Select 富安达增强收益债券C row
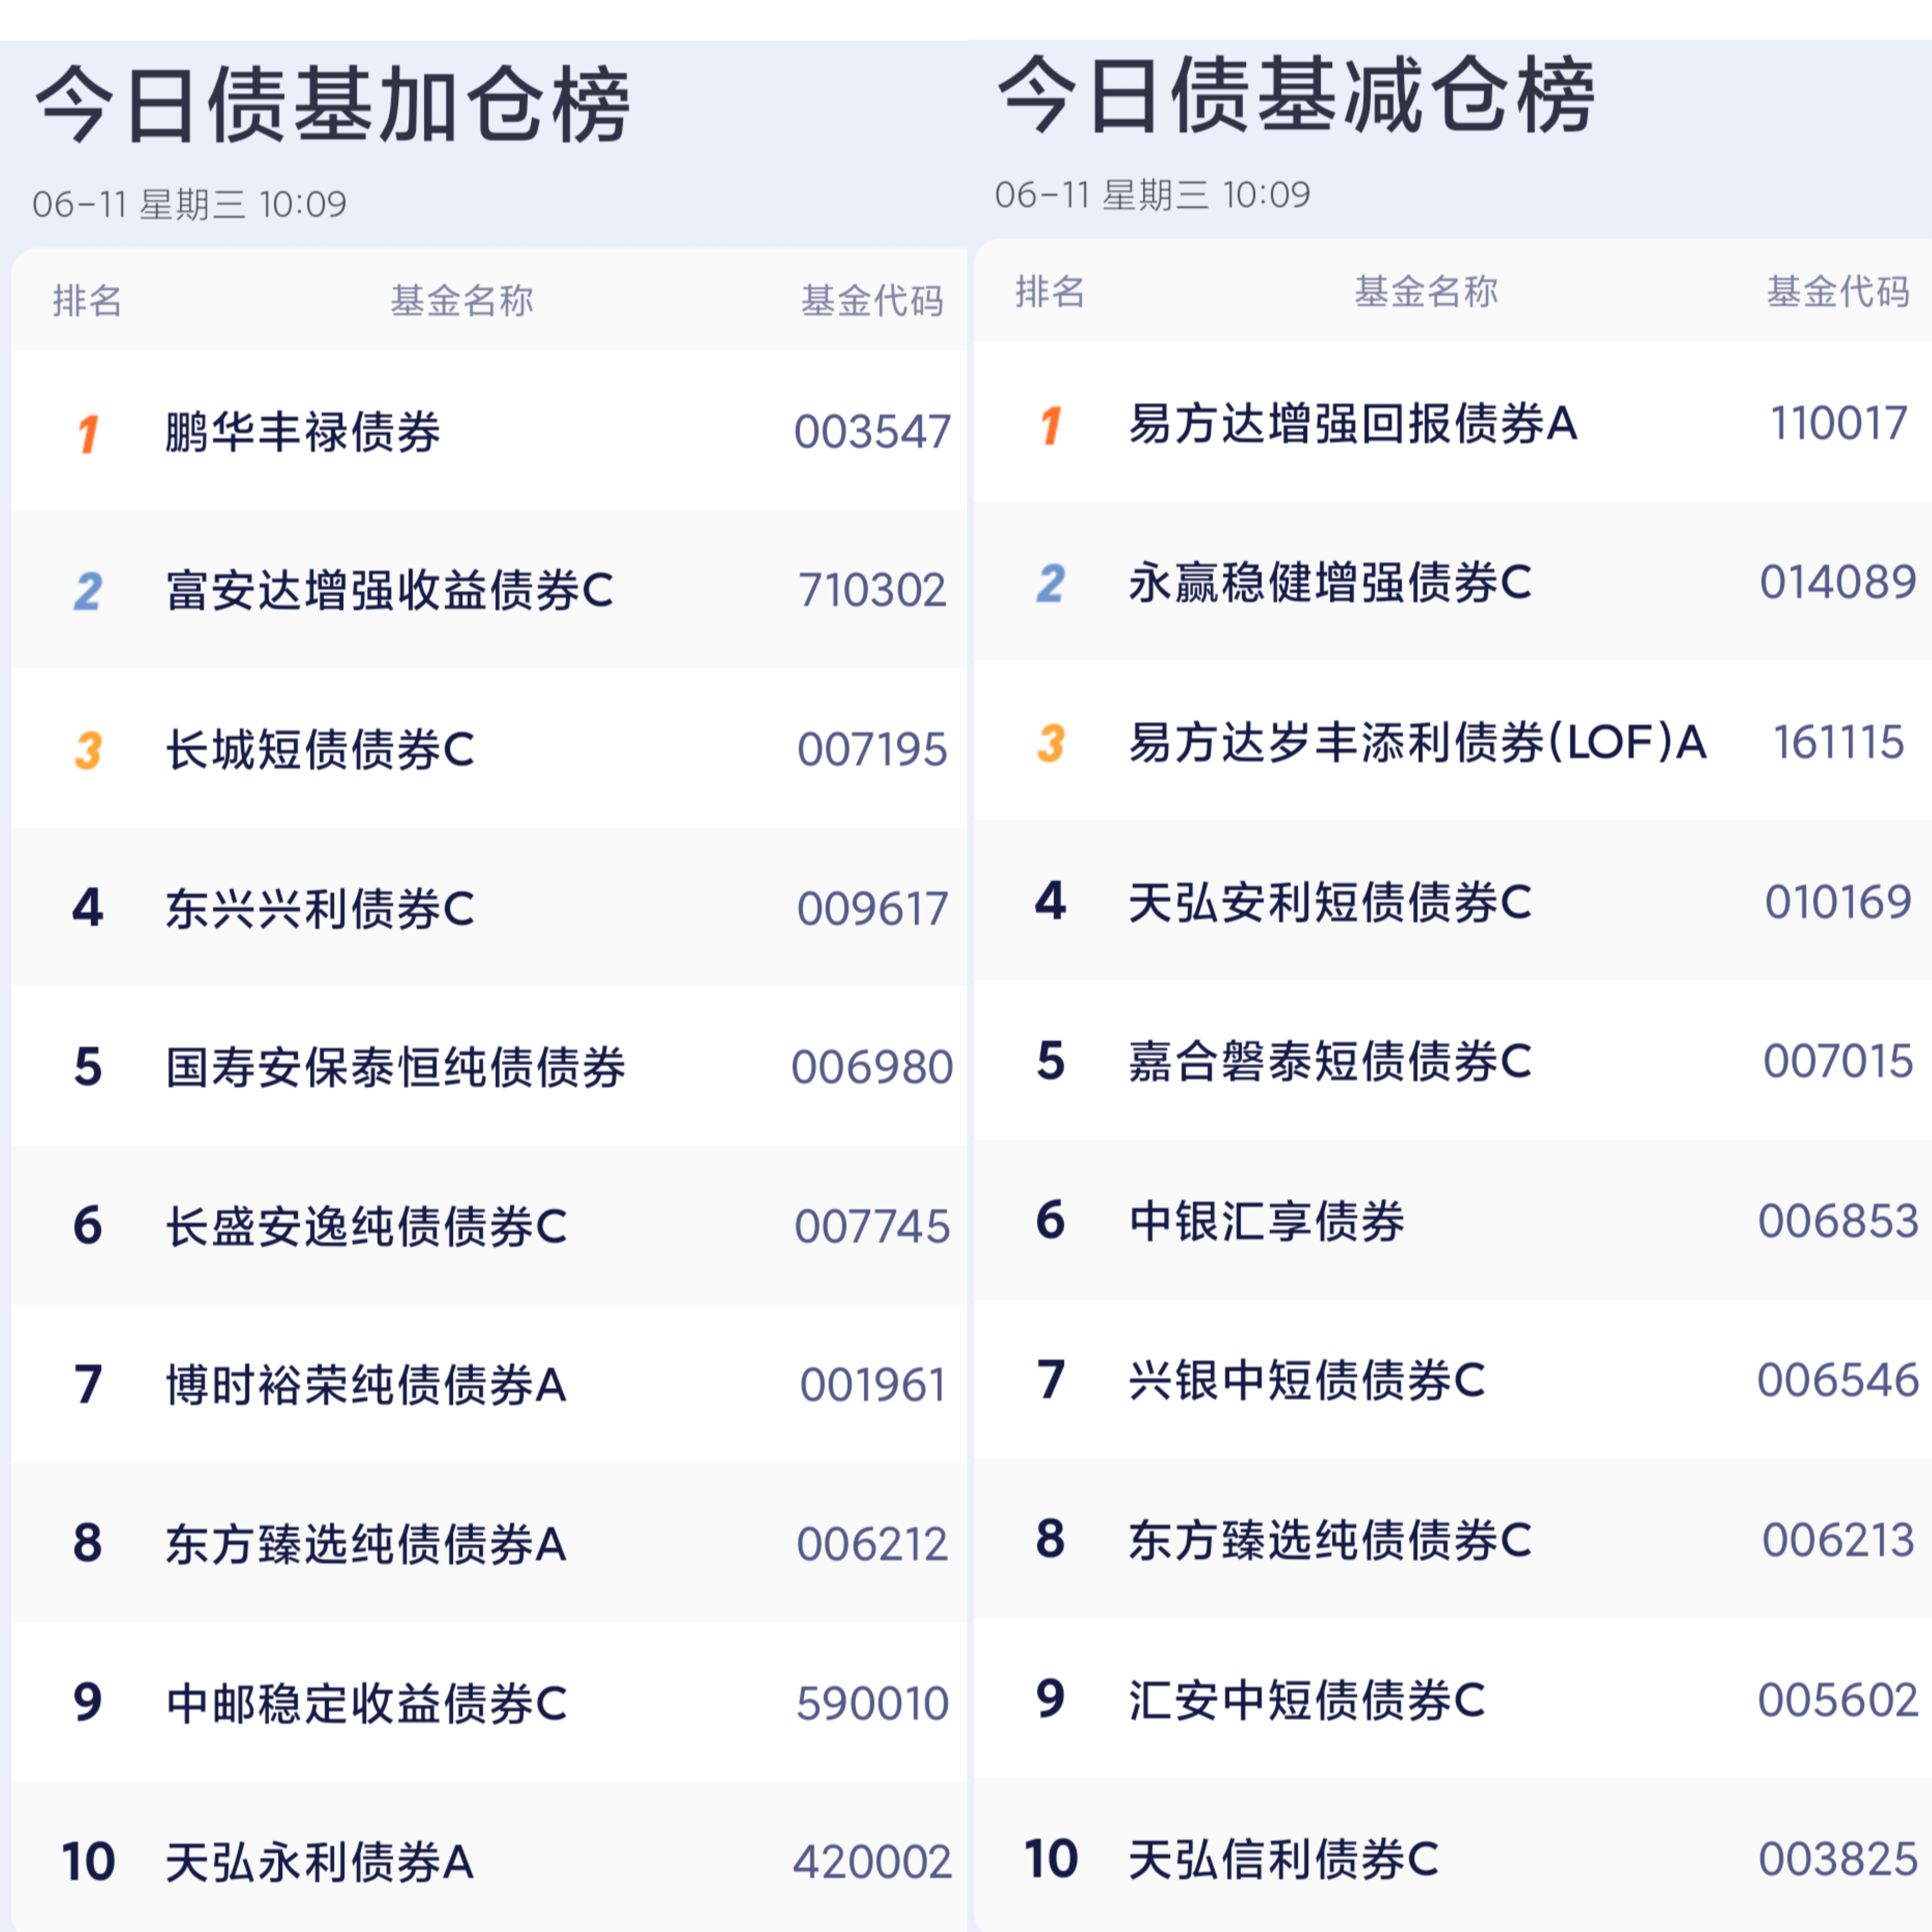This screenshot has width=1932, height=1932. click(489, 590)
